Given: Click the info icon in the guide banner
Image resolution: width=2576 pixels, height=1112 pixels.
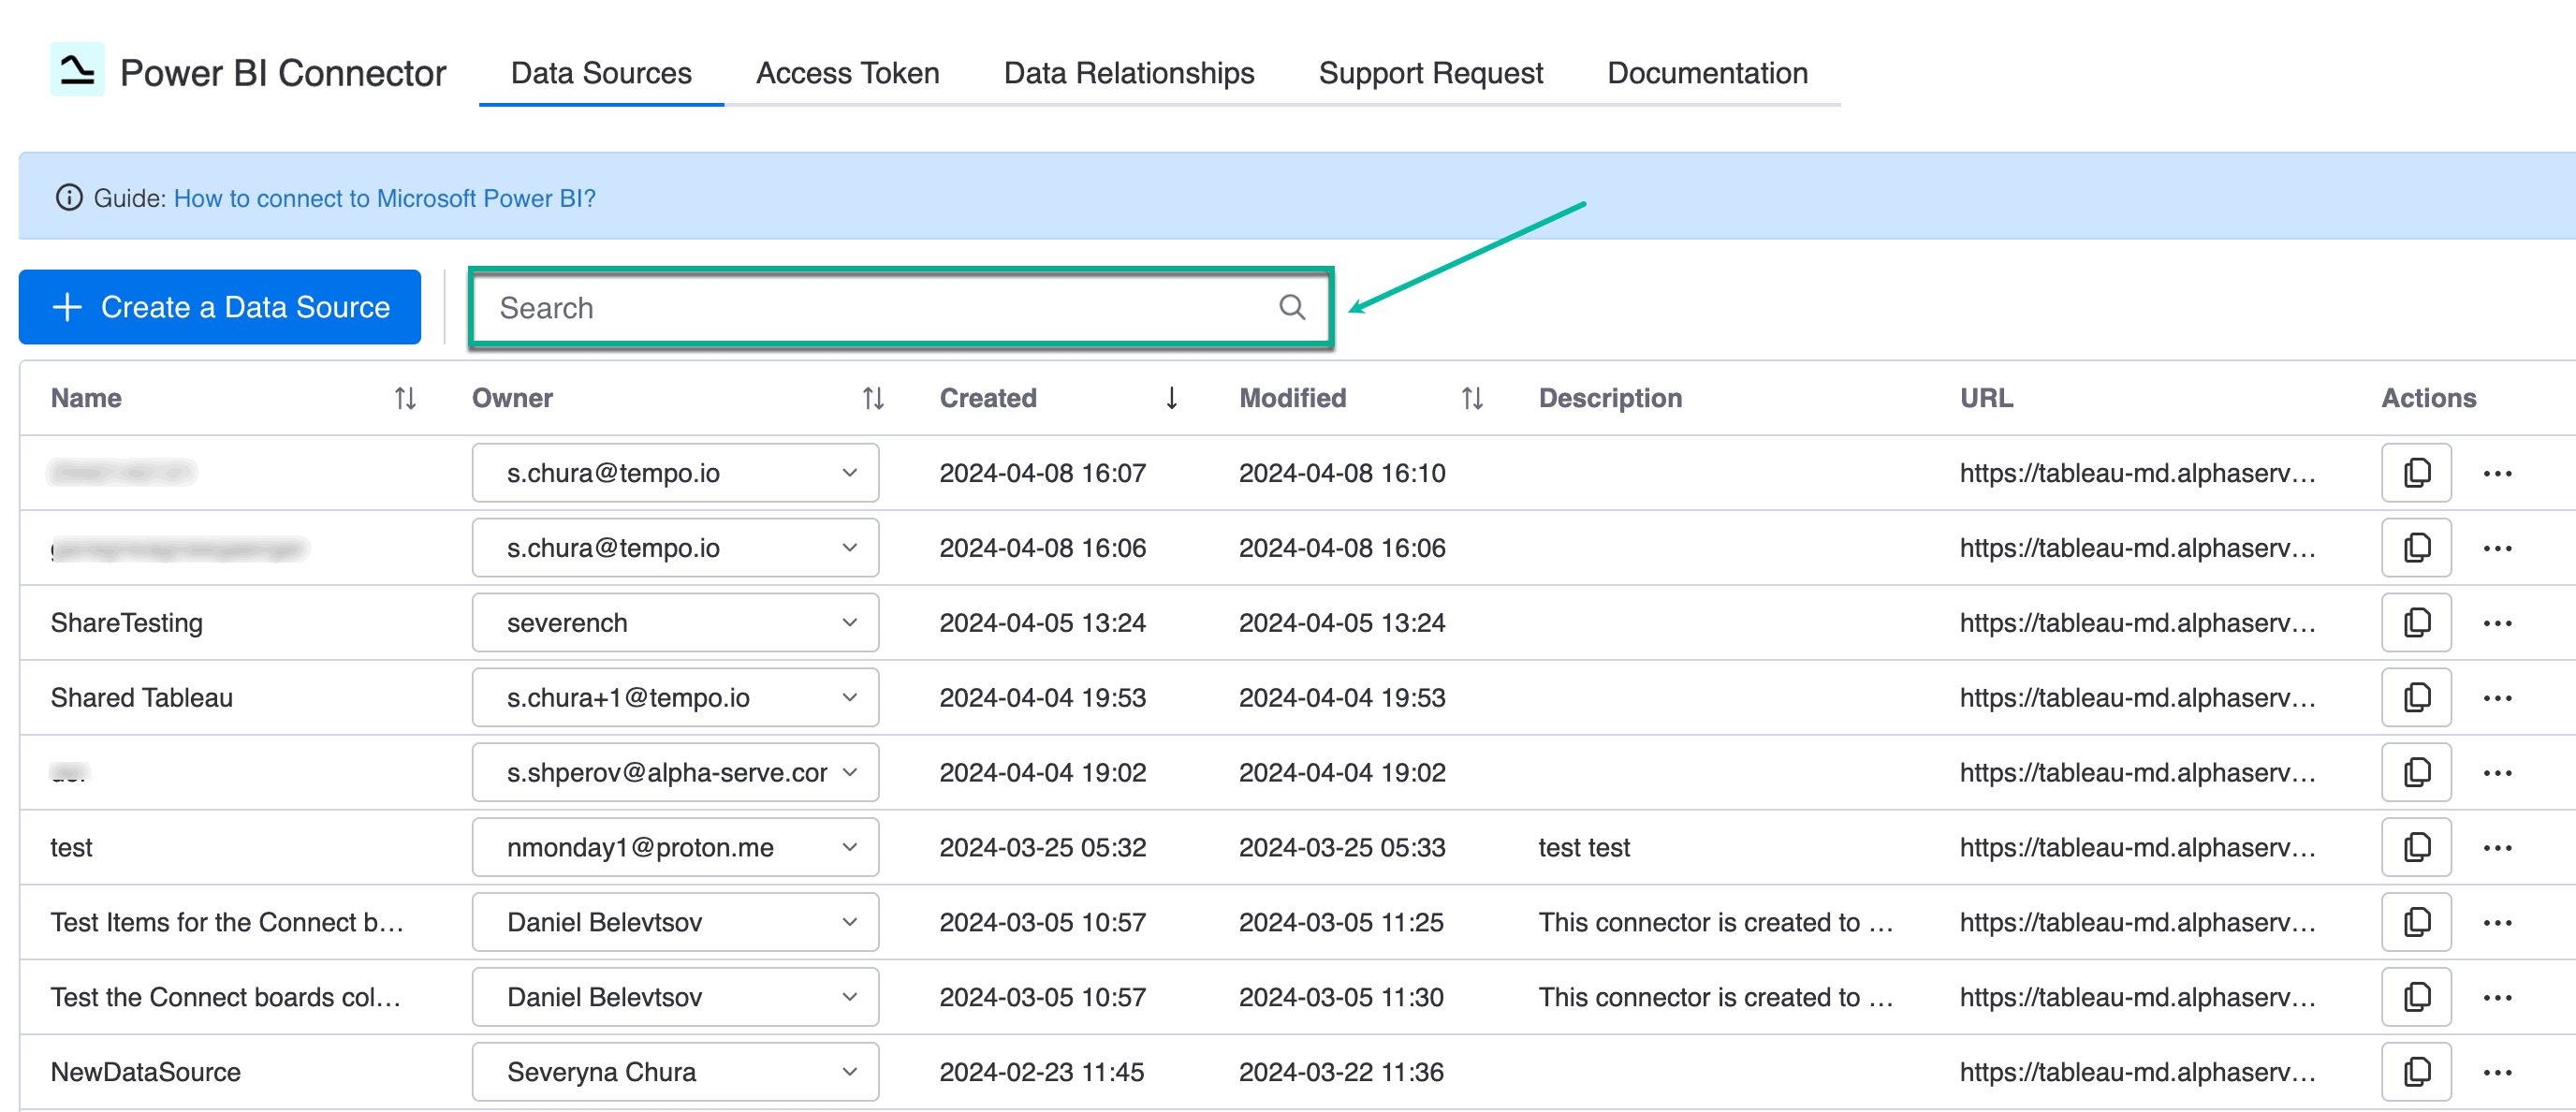Looking at the screenshot, I should [66, 197].
